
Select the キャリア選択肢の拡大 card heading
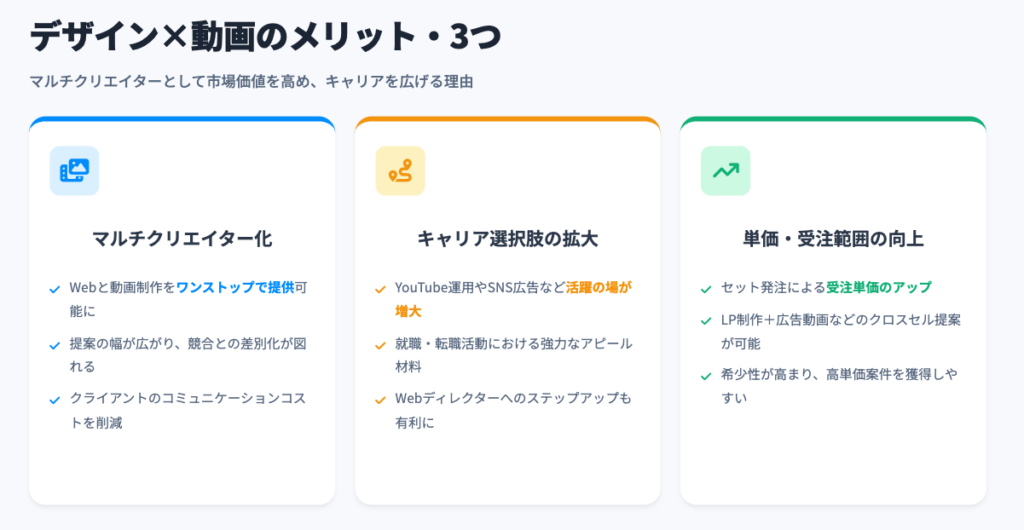click(x=507, y=239)
